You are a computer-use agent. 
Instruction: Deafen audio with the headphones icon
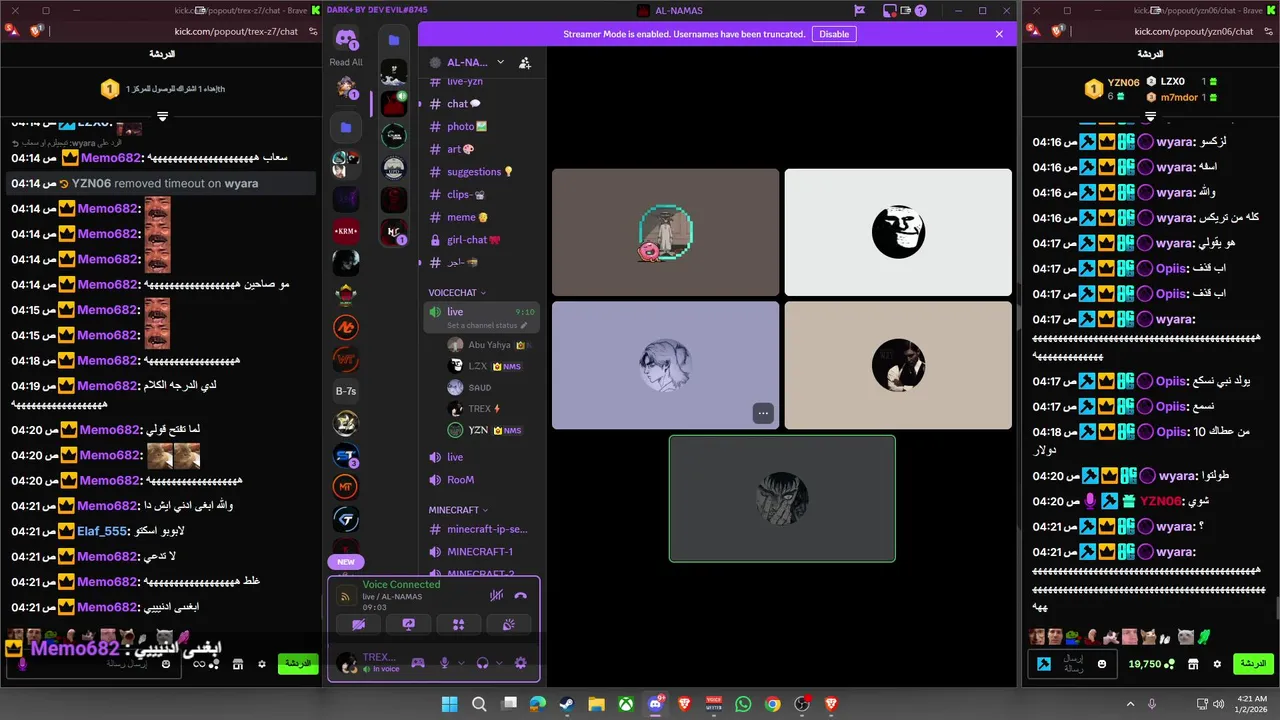pyautogui.click(x=483, y=663)
